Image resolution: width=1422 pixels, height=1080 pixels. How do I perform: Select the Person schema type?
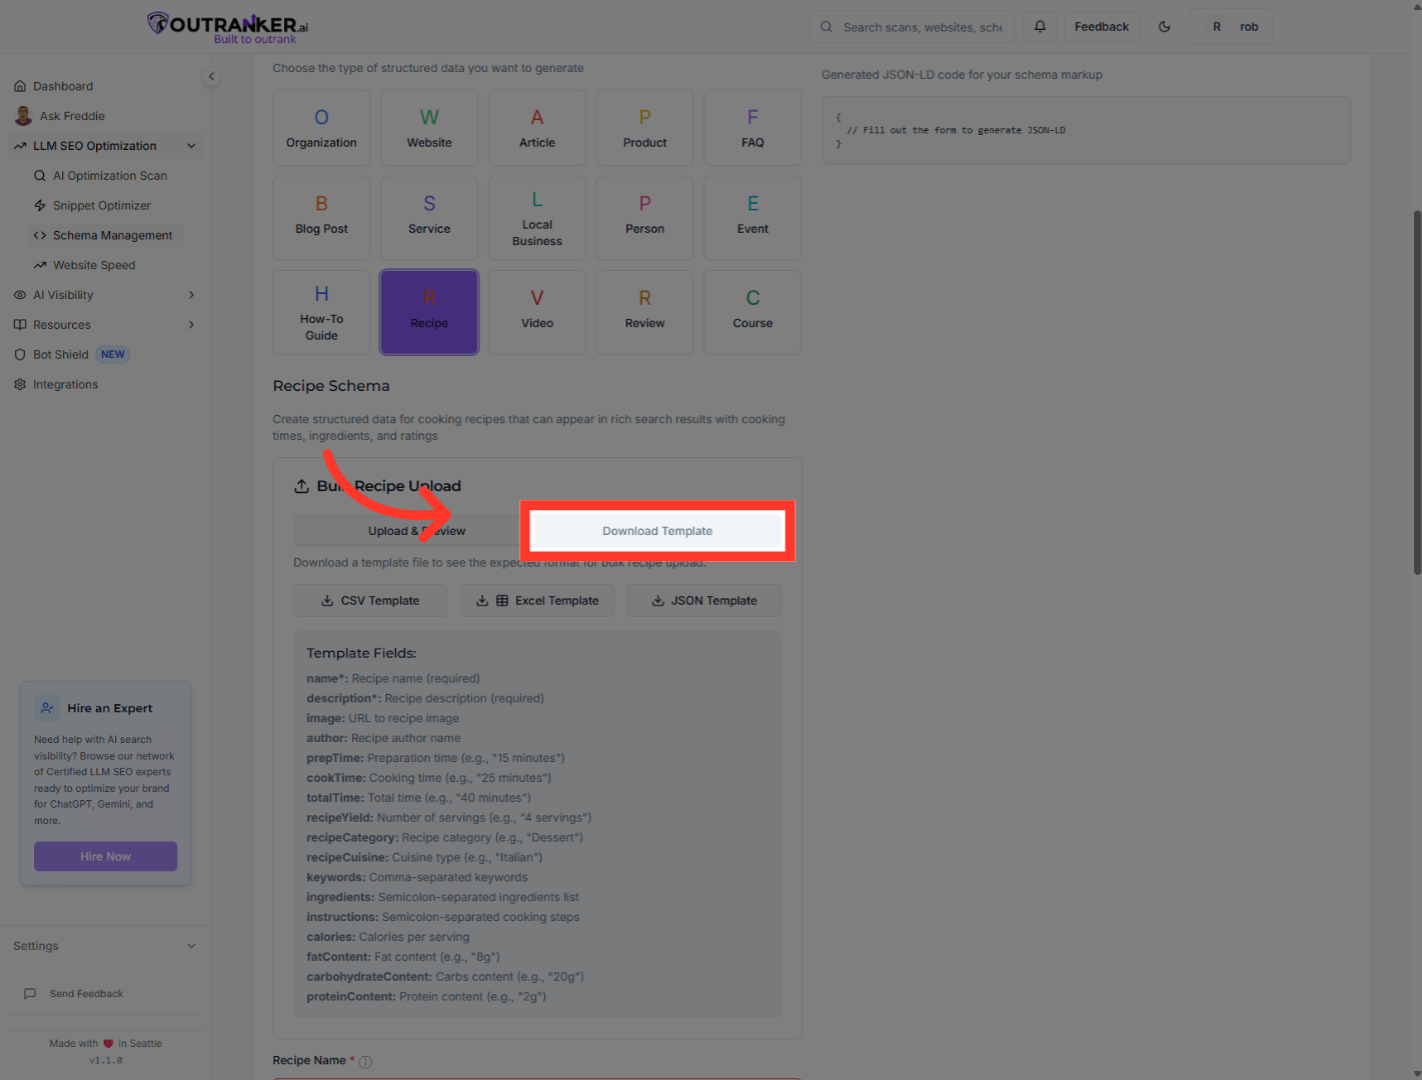pyautogui.click(x=645, y=218)
